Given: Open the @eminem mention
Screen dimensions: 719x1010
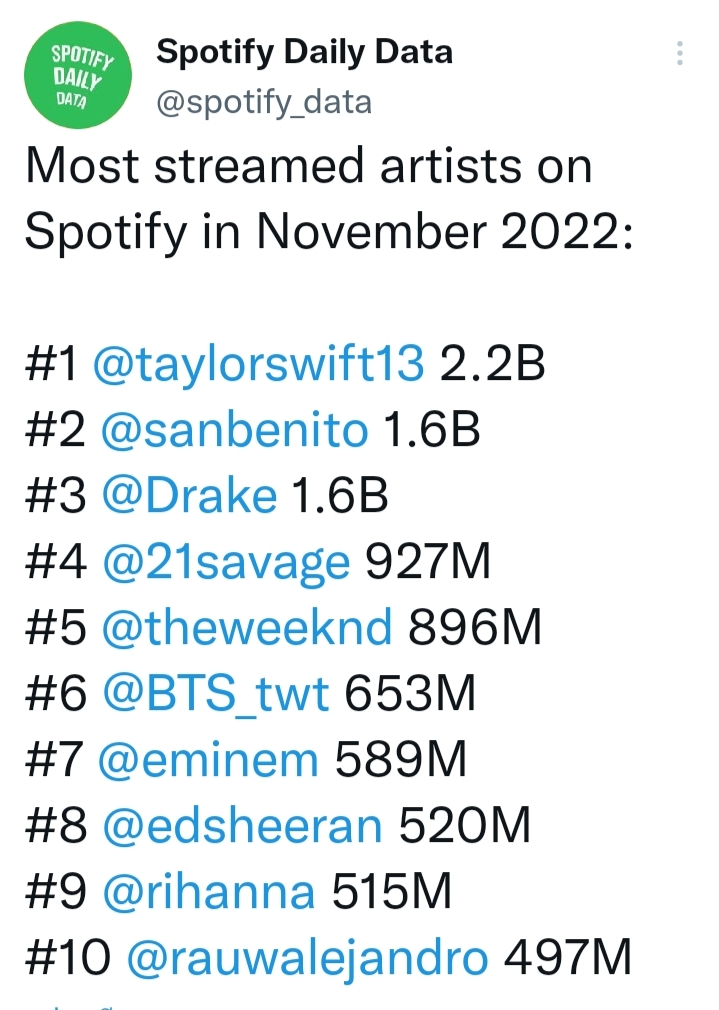Looking at the screenshot, I should click(x=208, y=760).
